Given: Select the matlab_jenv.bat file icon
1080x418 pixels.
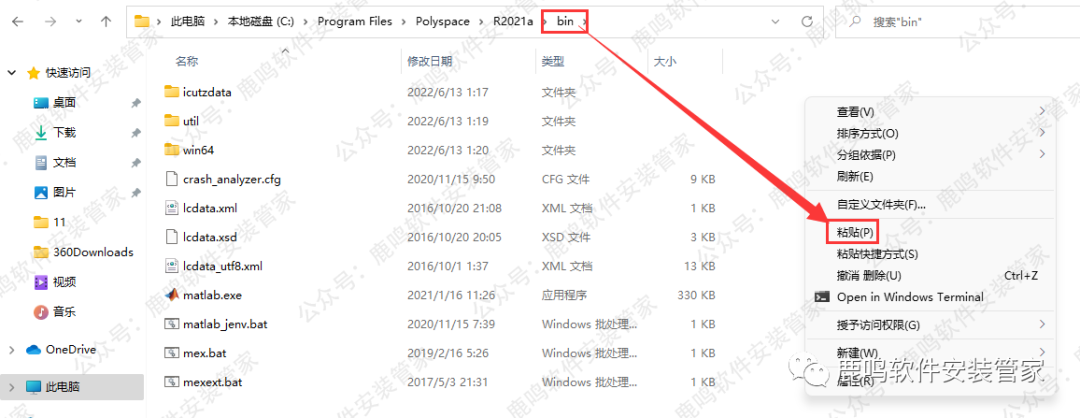Looking at the screenshot, I should (x=172, y=324).
